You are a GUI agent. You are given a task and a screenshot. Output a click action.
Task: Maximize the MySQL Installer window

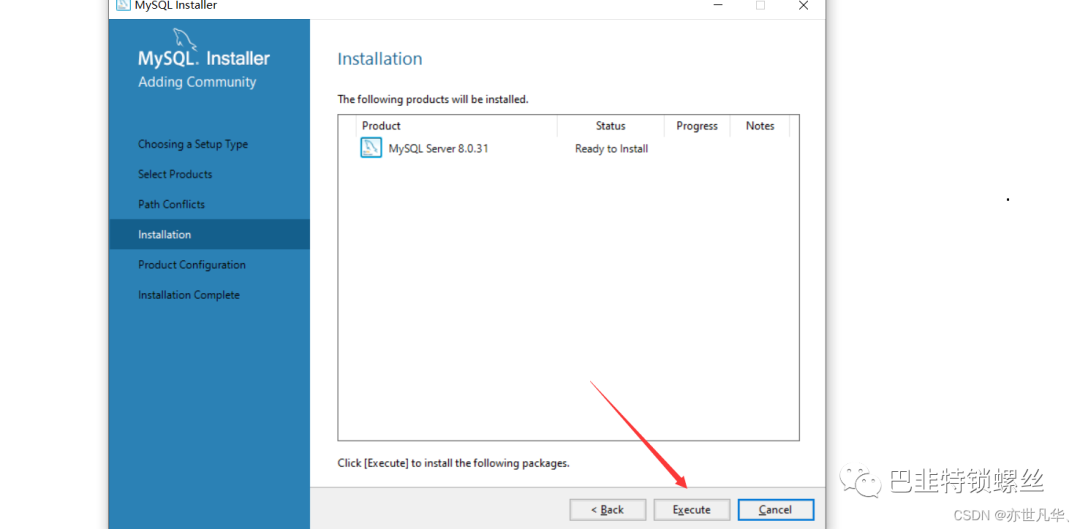click(x=760, y=6)
